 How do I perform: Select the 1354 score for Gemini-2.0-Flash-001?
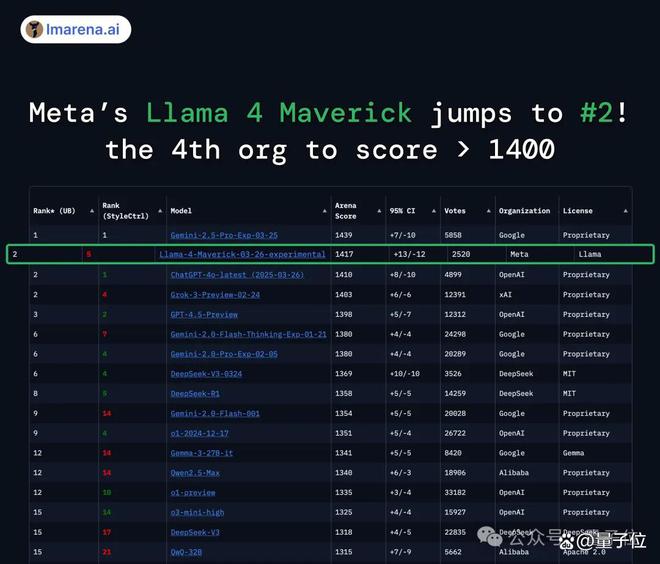pyautogui.click(x=343, y=413)
